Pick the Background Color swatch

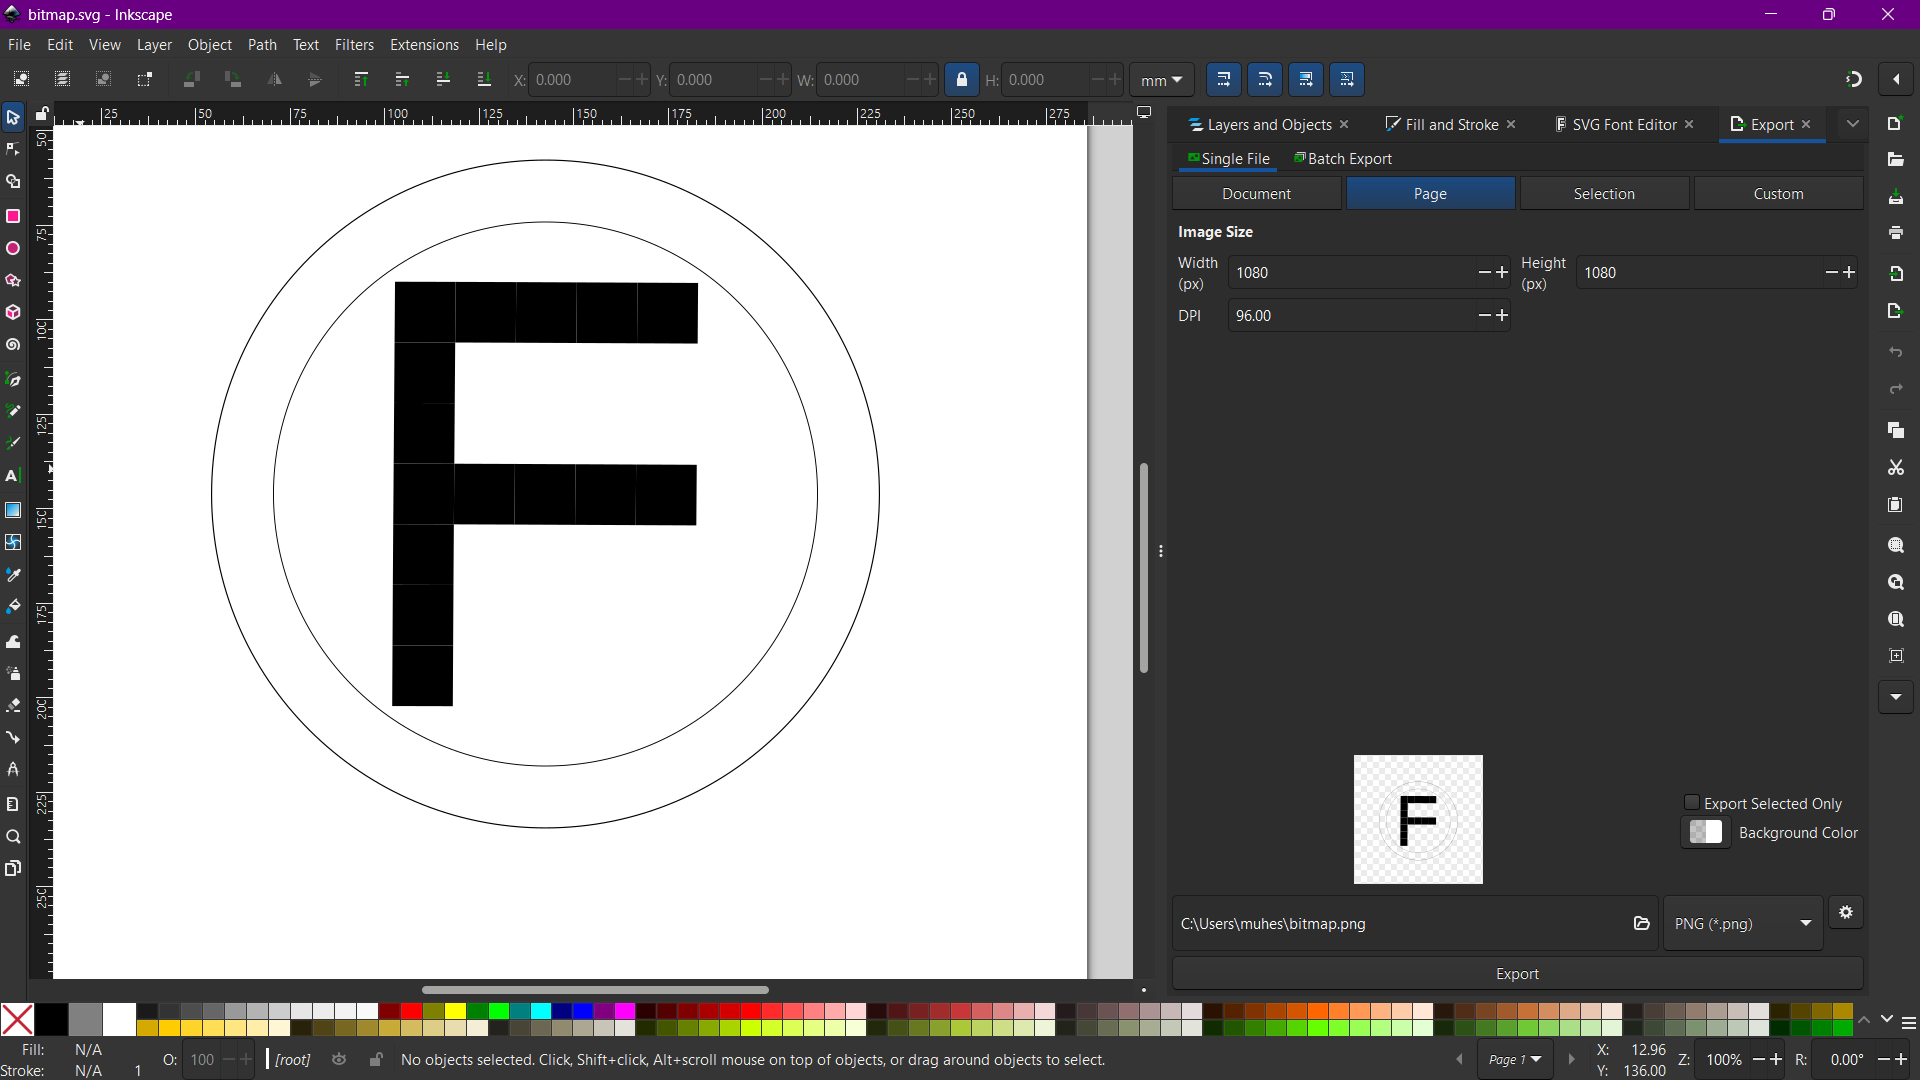click(1706, 832)
